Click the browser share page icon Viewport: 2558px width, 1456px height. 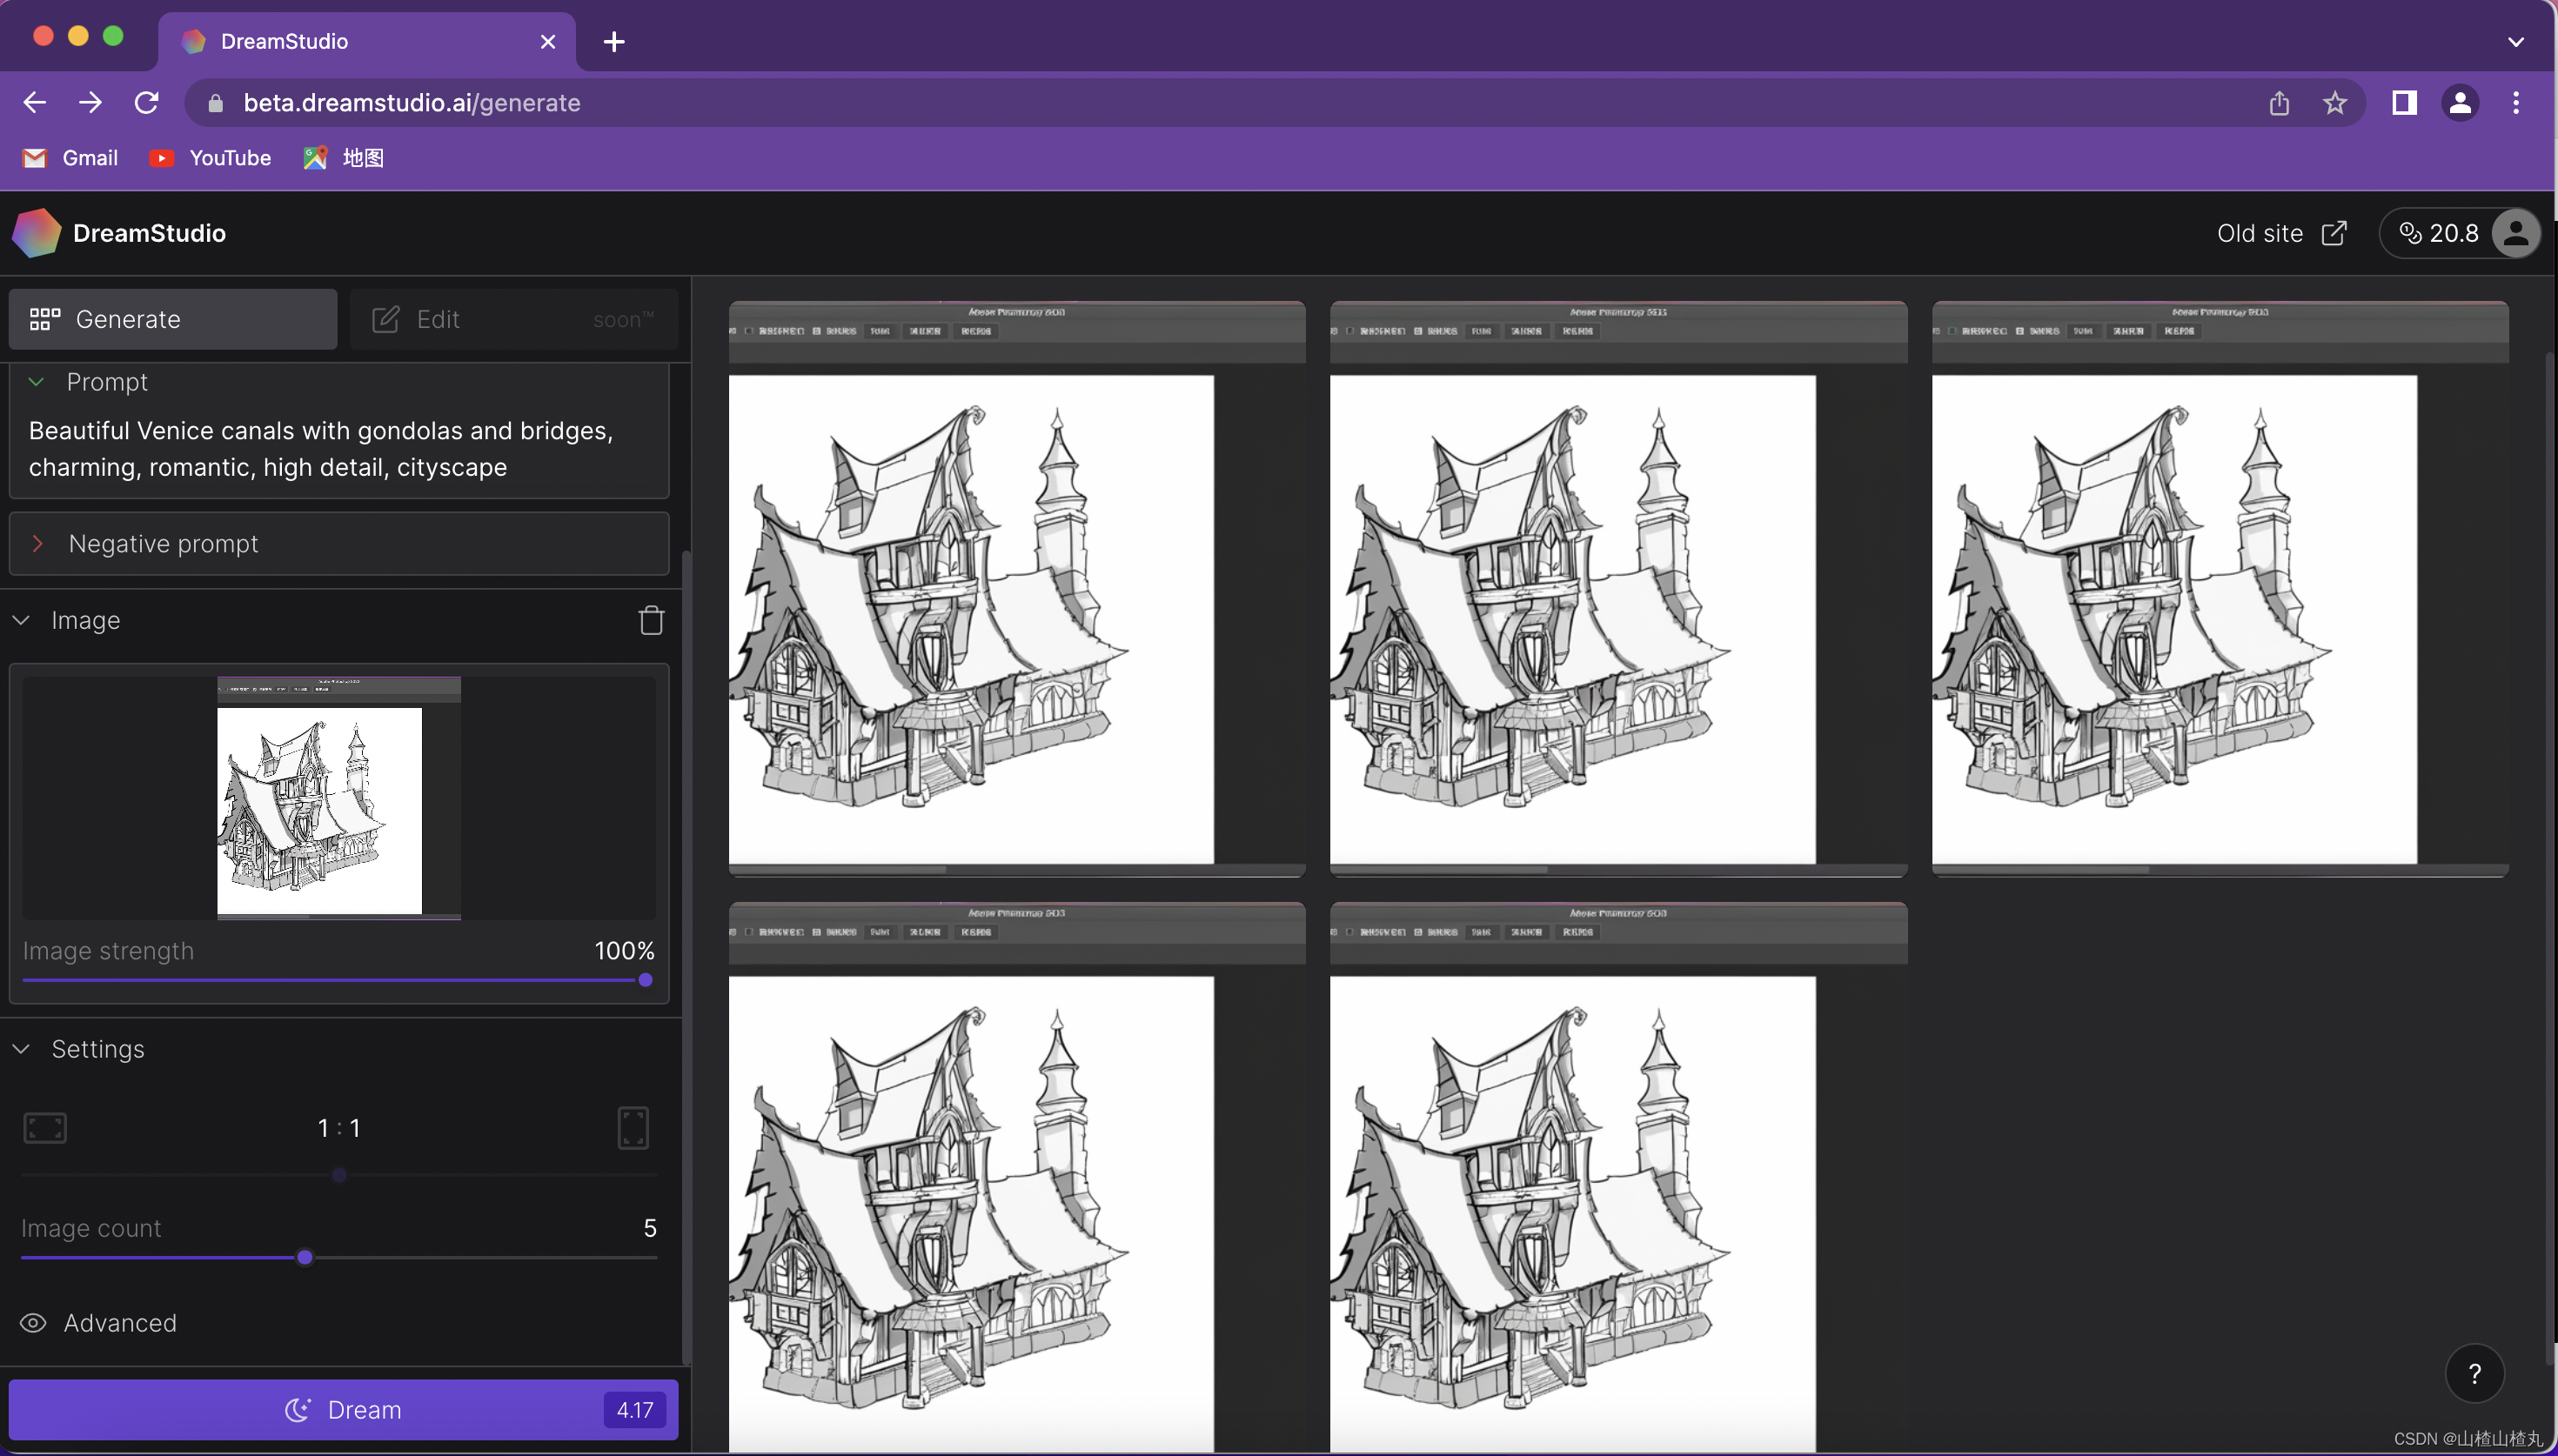(x=2279, y=103)
